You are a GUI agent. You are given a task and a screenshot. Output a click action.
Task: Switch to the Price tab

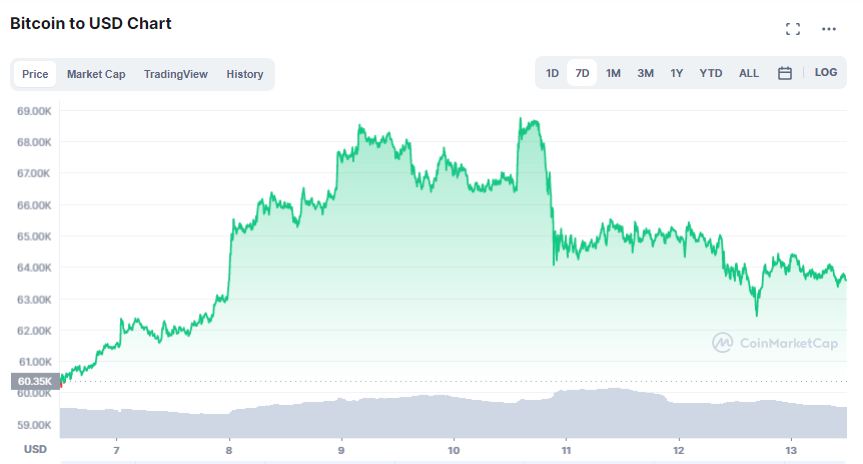[35, 74]
